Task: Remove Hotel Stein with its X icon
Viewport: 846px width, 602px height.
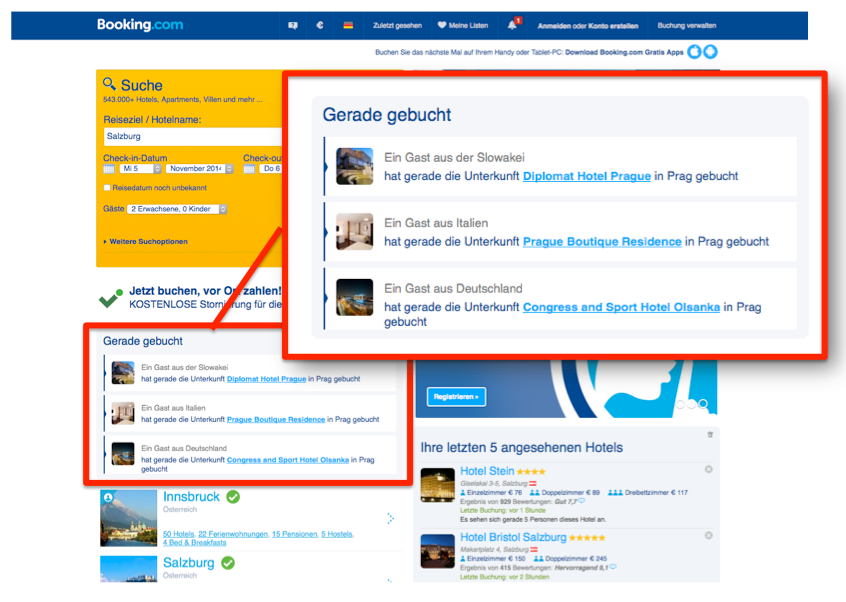Action: point(709,470)
